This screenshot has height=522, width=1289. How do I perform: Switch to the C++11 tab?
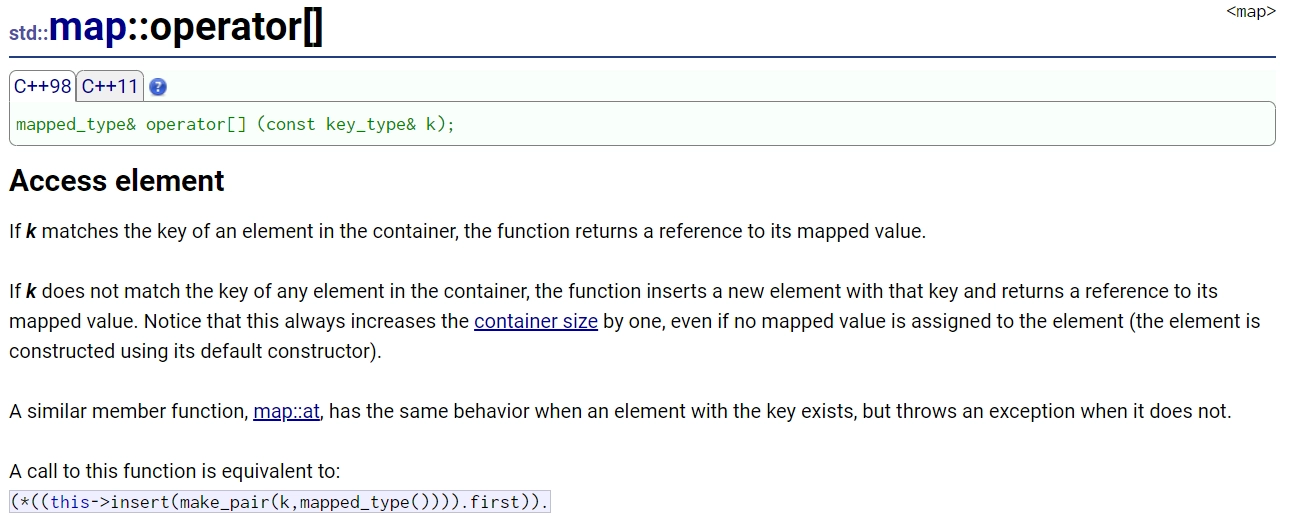click(x=110, y=86)
